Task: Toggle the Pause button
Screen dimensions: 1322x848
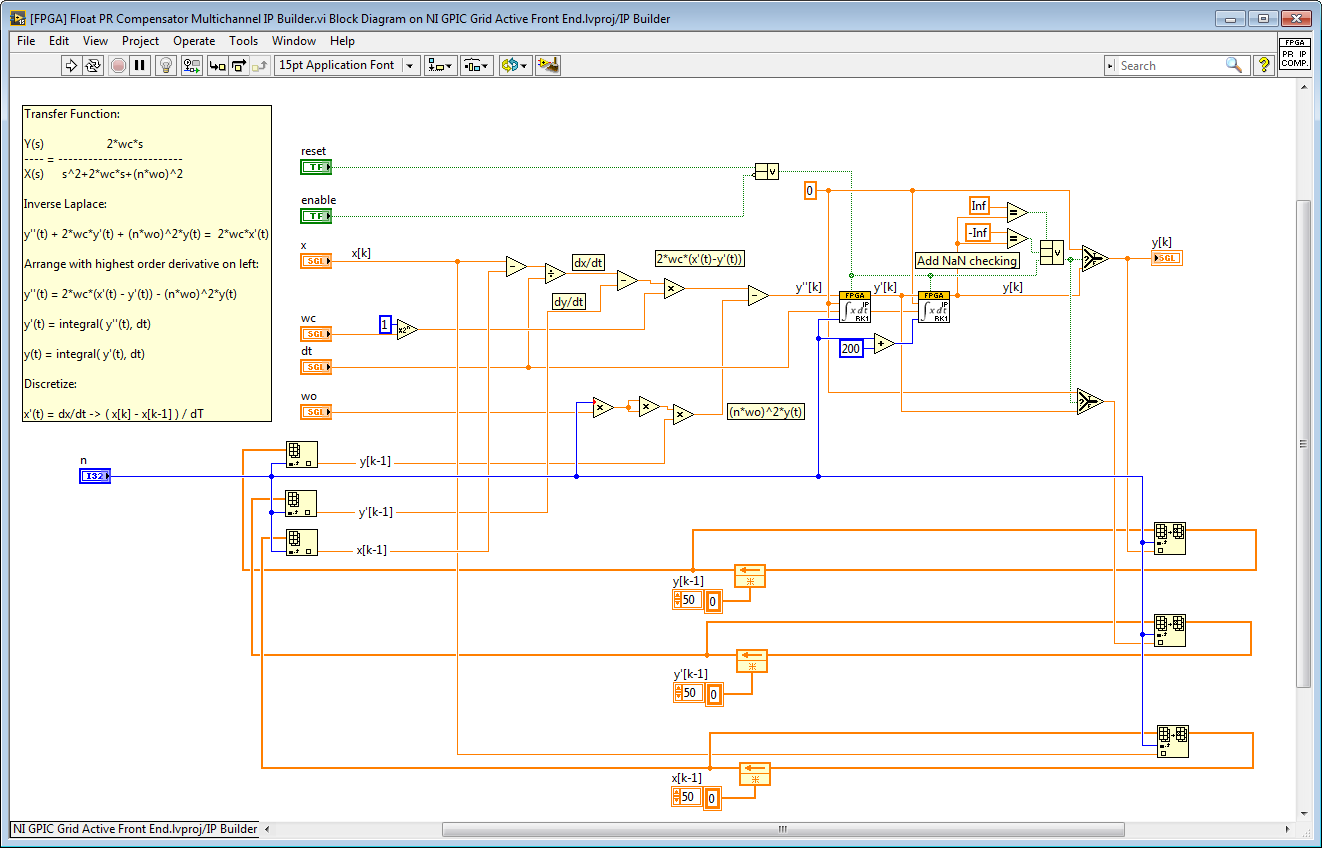Action: point(140,65)
